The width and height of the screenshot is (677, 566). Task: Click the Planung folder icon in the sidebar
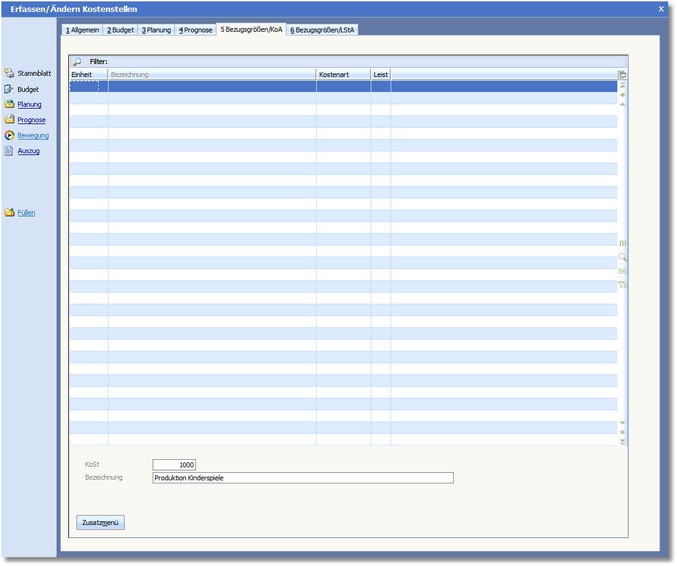(x=9, y=104)
